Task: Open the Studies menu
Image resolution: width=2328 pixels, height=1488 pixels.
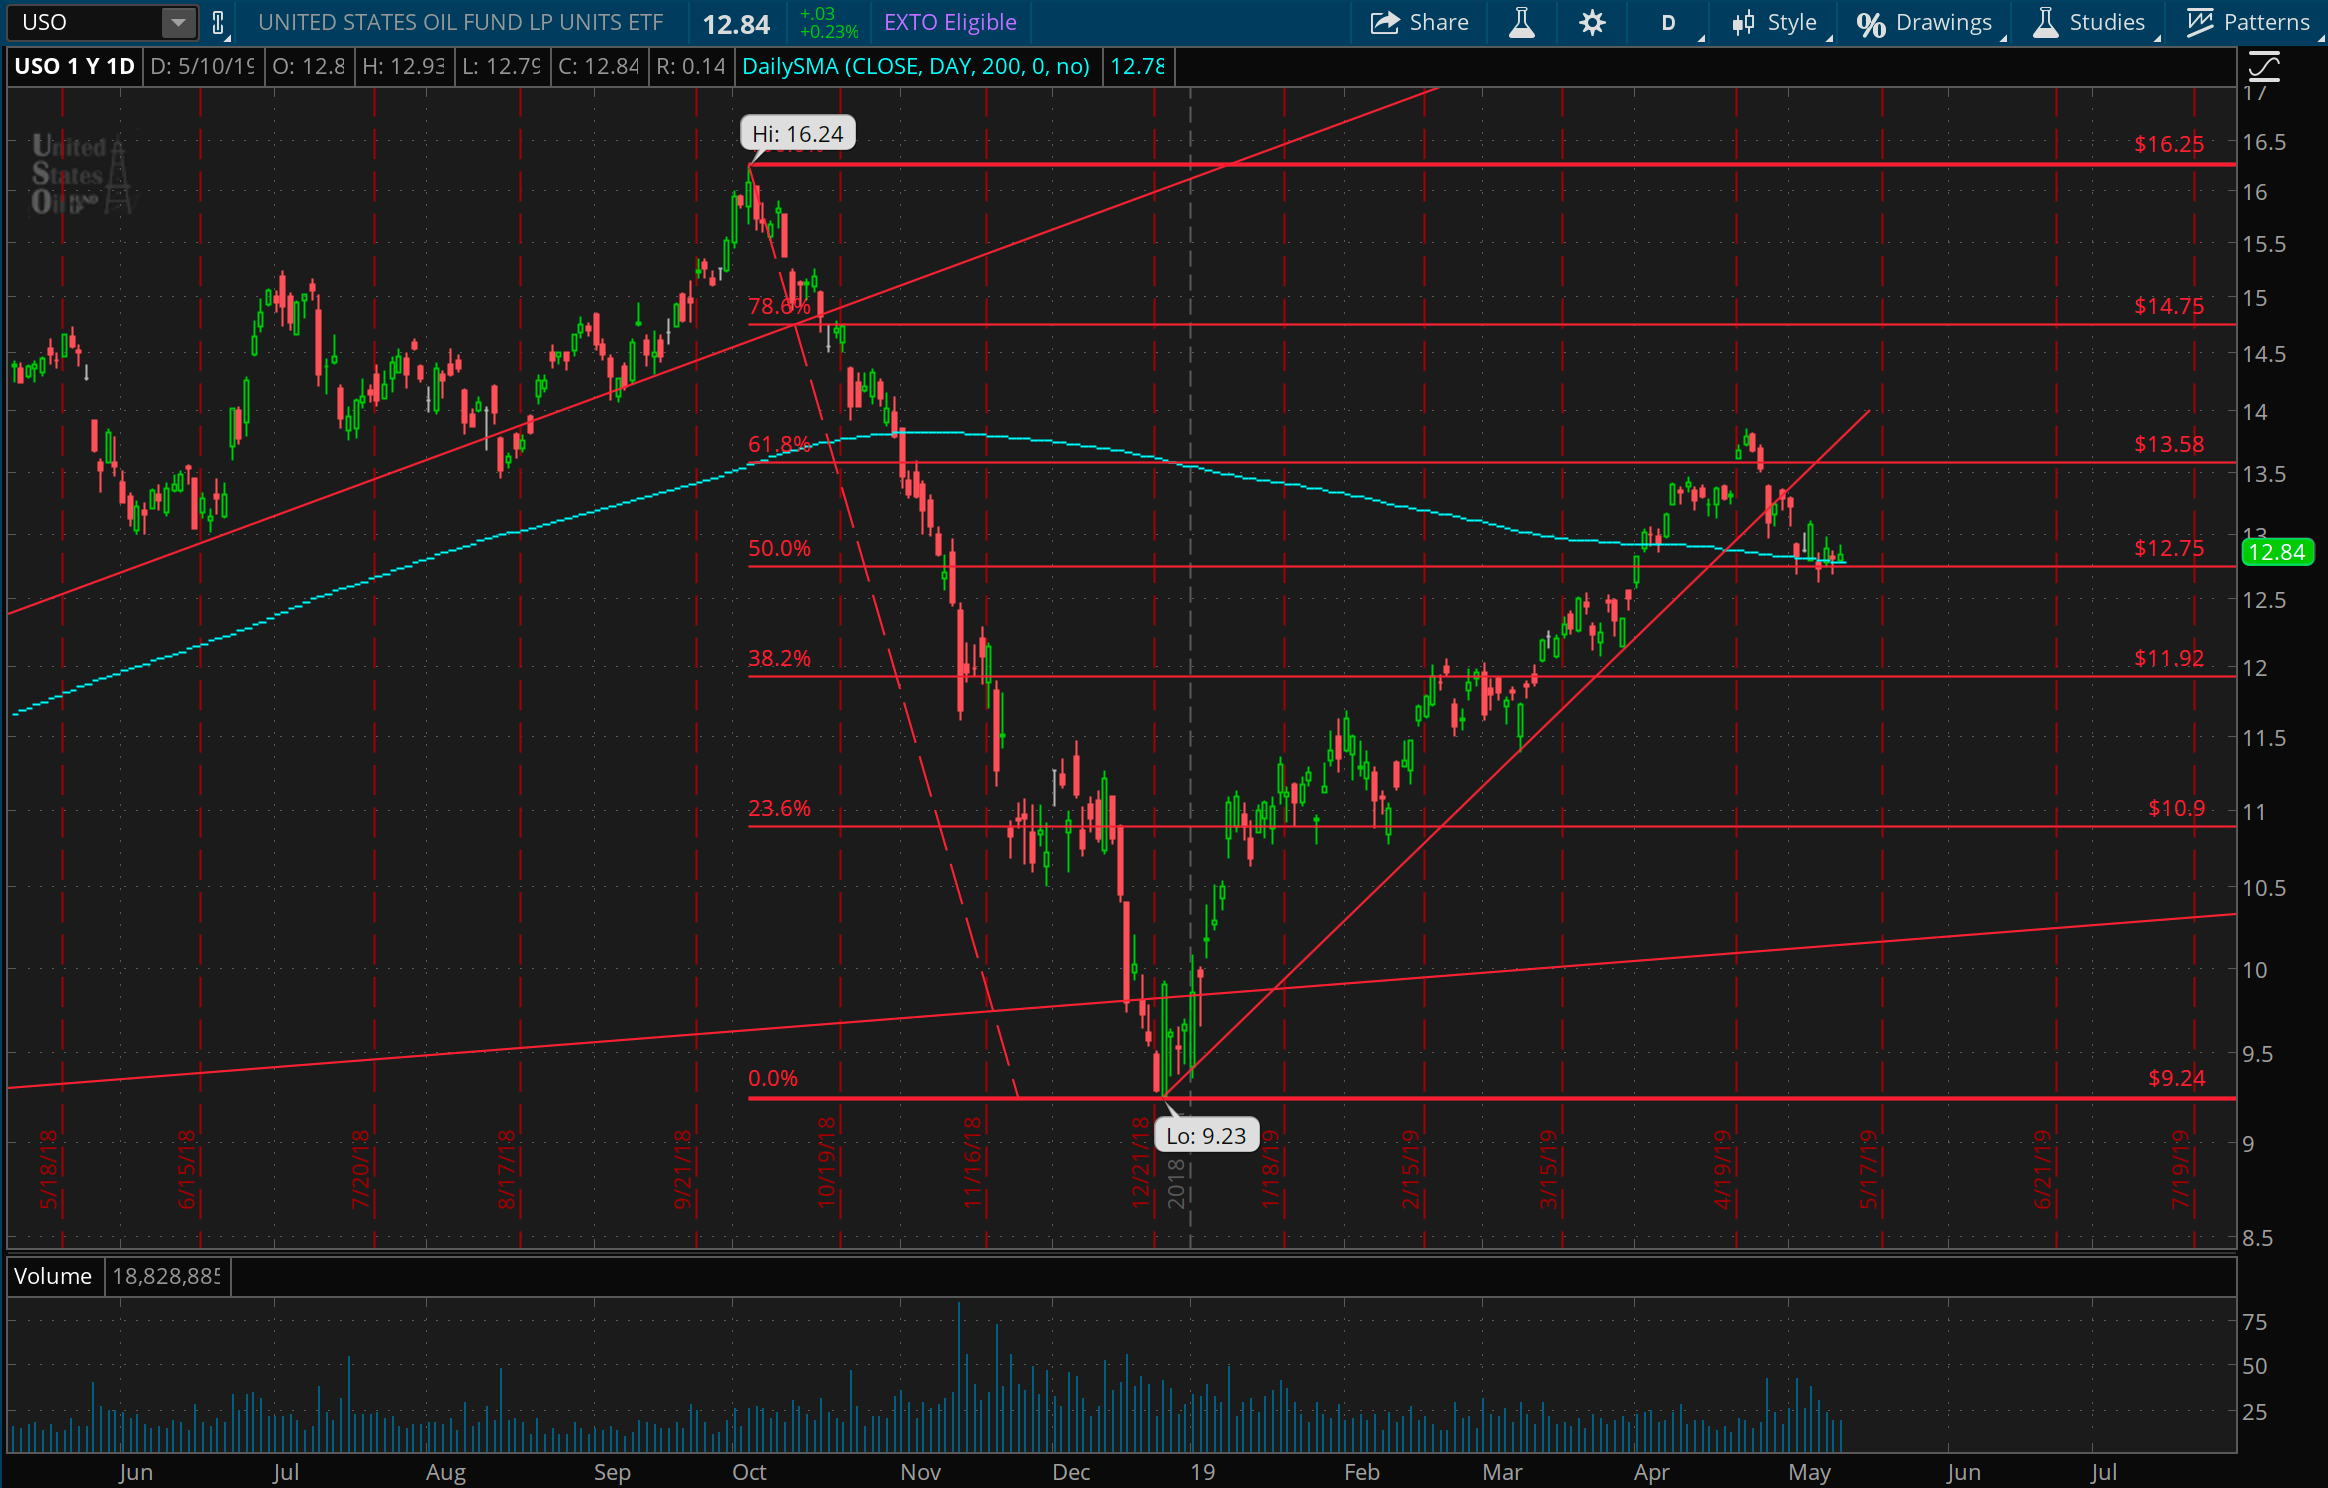Action: coord(2091,22)
